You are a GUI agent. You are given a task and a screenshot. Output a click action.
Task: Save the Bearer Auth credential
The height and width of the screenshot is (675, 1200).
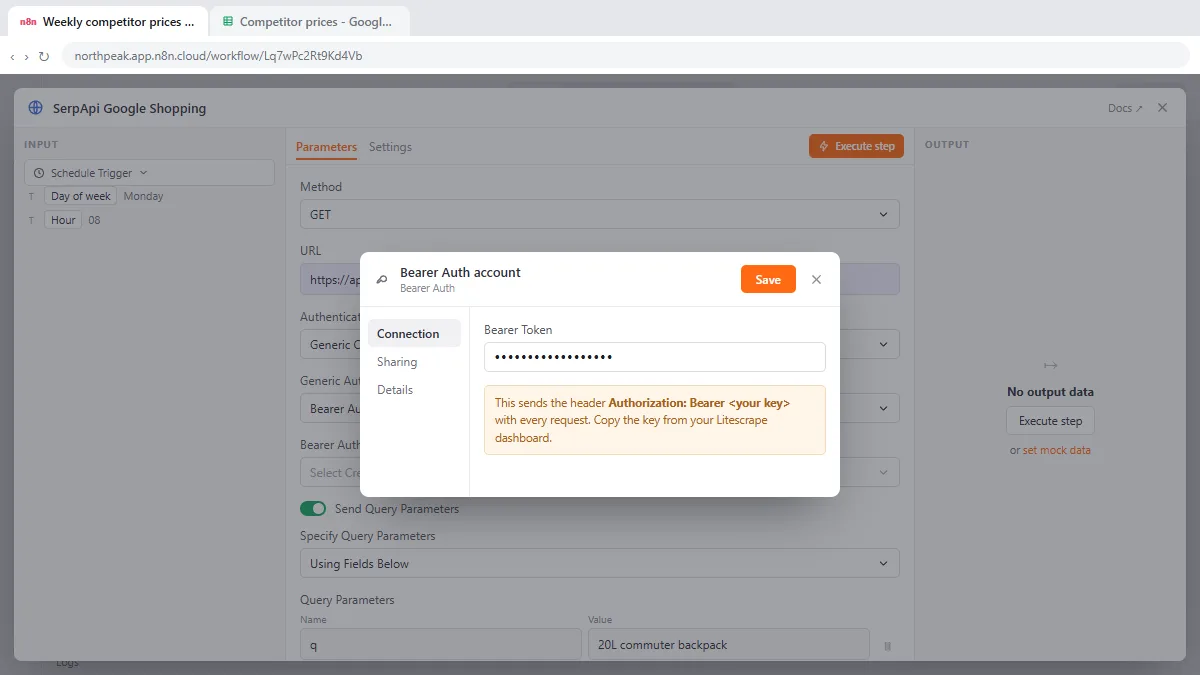(768, 280)
